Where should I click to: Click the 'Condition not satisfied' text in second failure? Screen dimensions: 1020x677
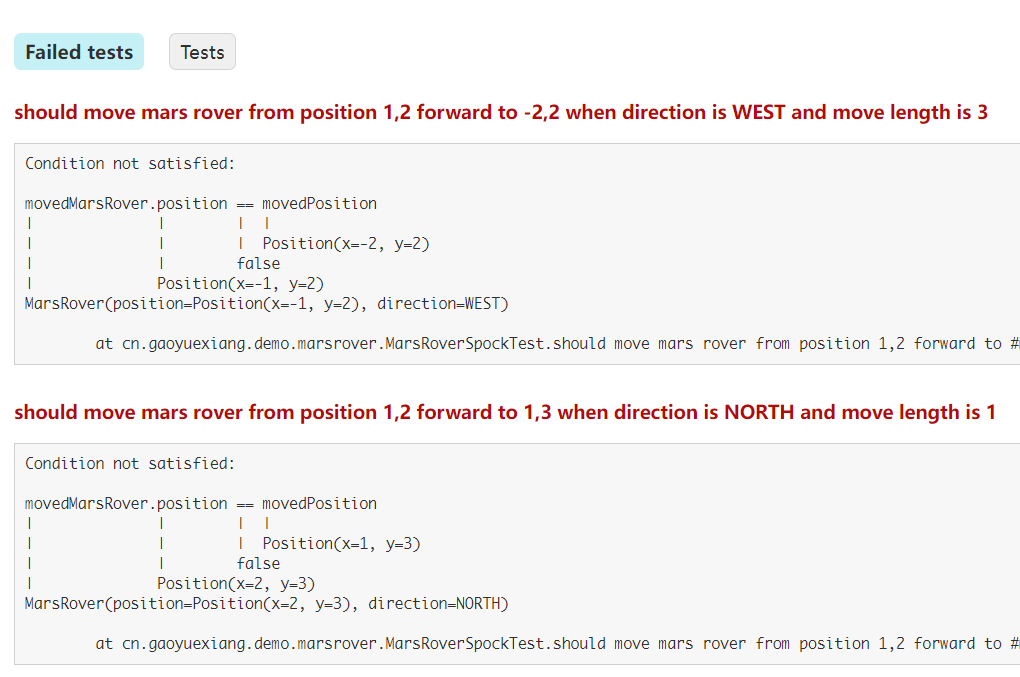[130, 463]
